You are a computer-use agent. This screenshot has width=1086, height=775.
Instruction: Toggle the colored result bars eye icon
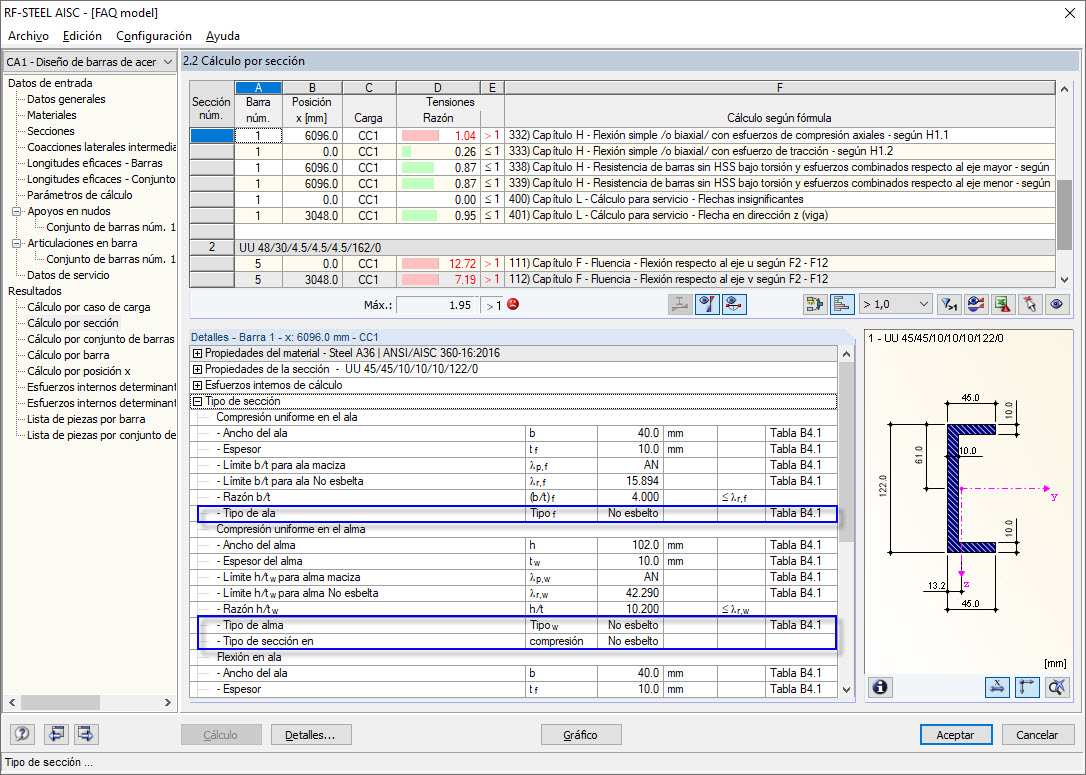click(x=707, y=305)
